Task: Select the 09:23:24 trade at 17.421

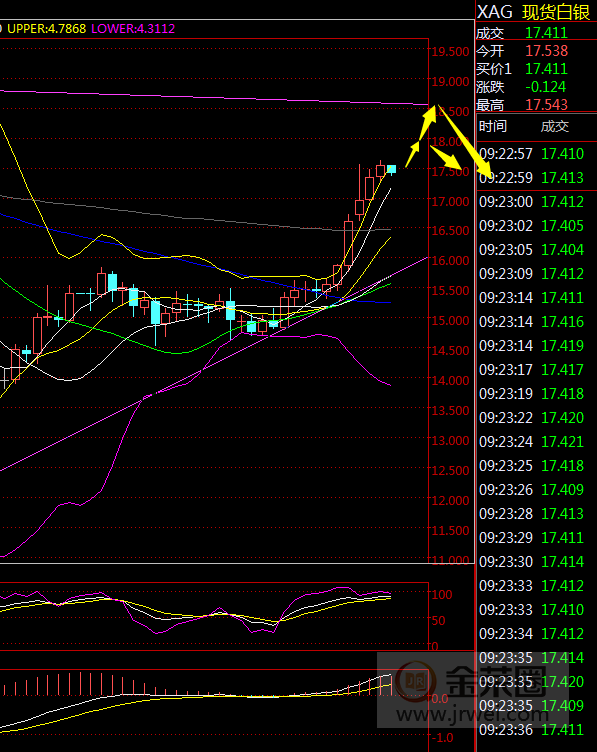Action: click(531, 442)
